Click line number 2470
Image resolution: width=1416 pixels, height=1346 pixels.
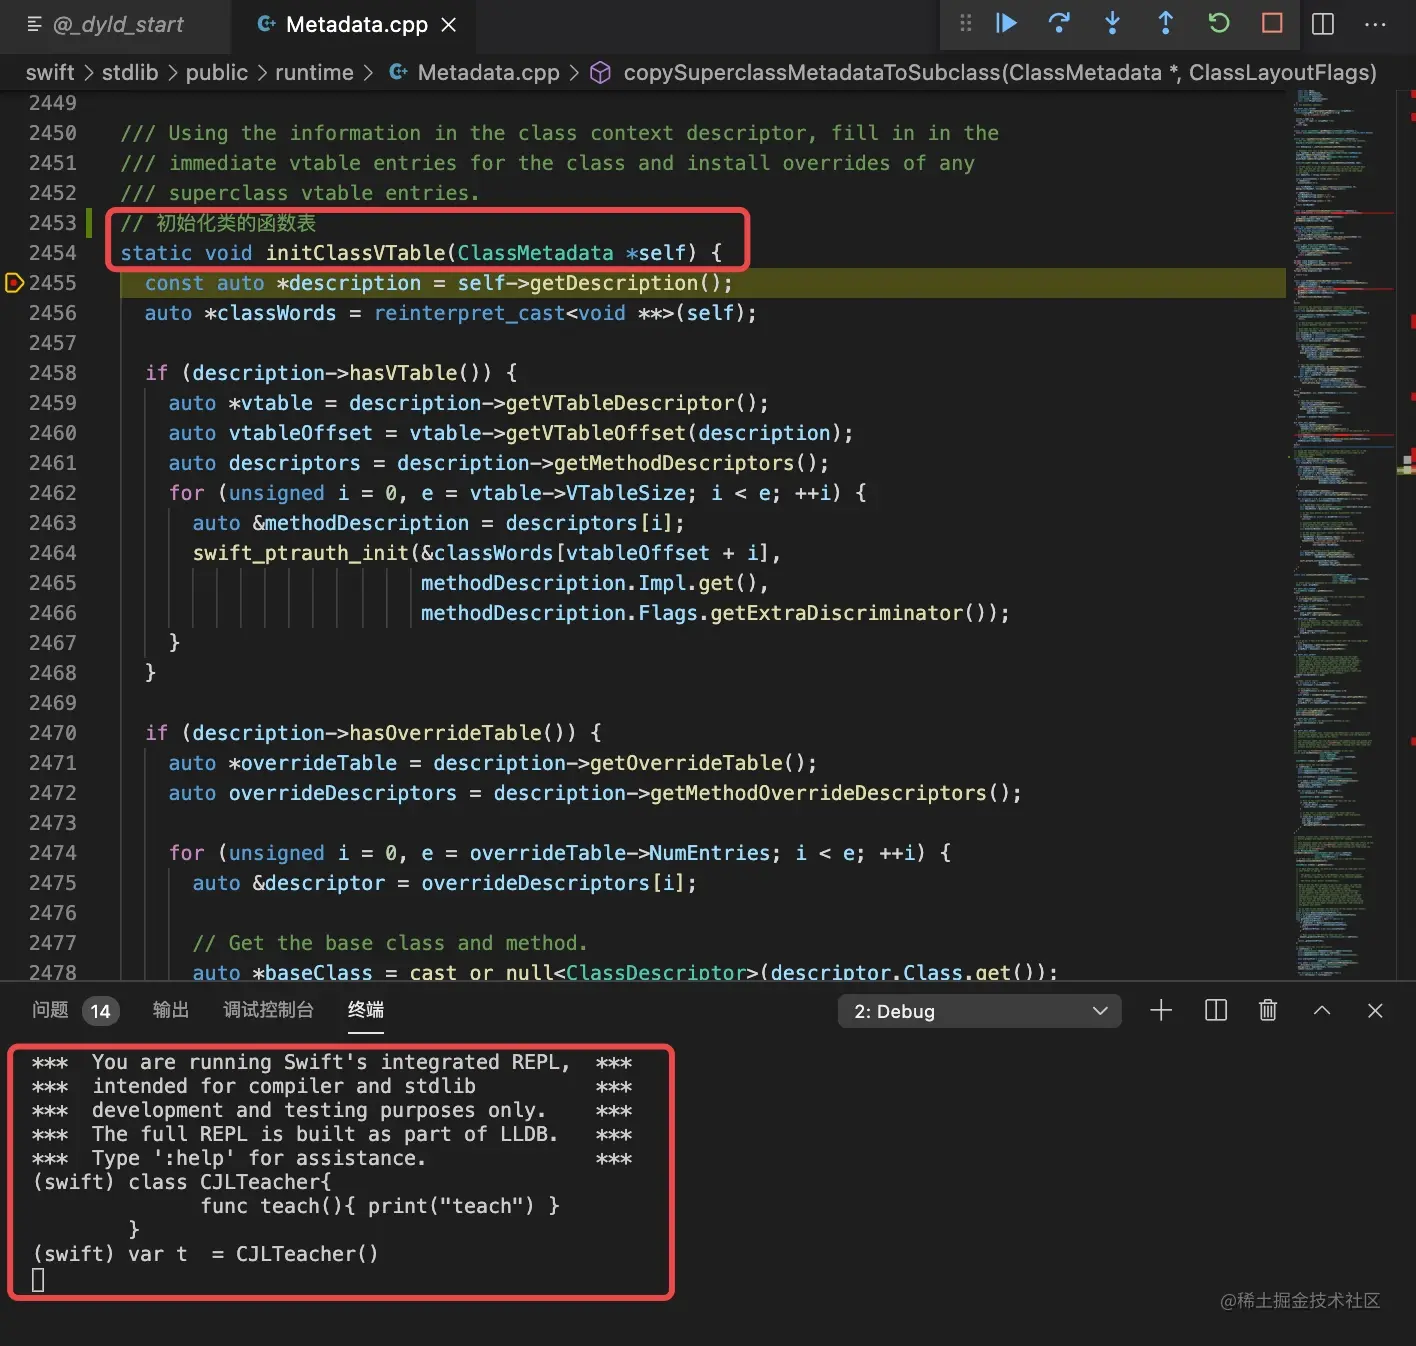(52, 733)
